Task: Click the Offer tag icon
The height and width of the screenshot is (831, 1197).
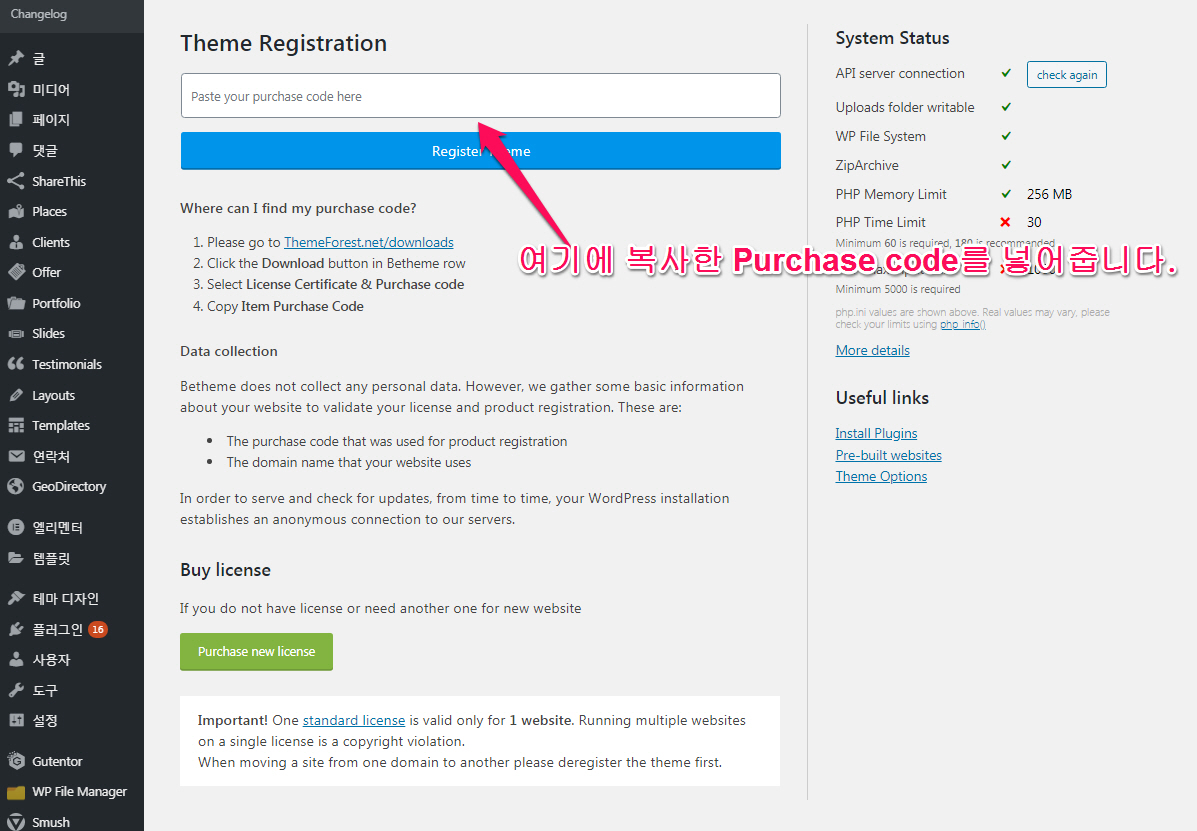Action: click(16, 272)
